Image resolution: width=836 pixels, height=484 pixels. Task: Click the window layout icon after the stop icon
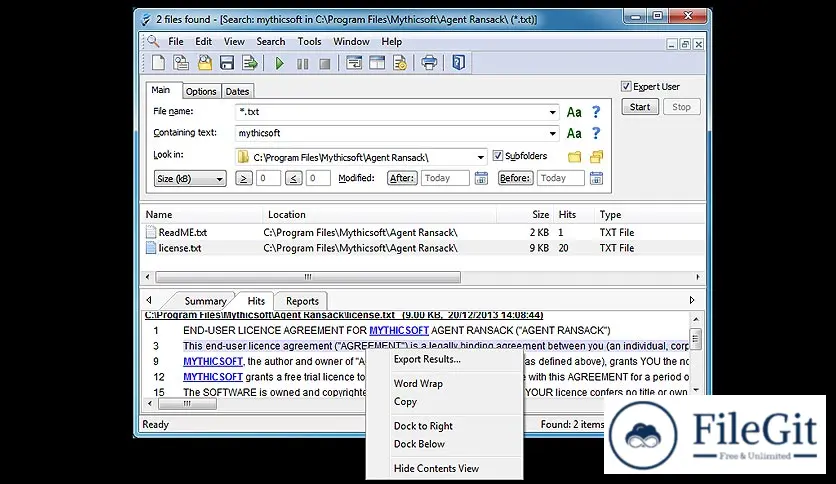(354, 63)
